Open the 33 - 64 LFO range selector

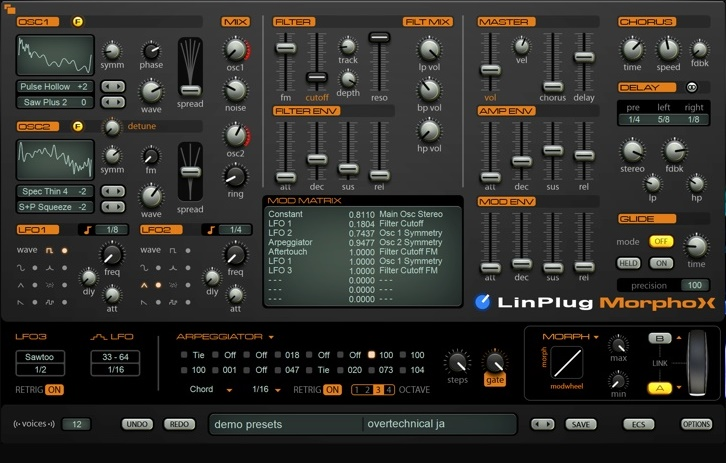click(x=115, y=357)
